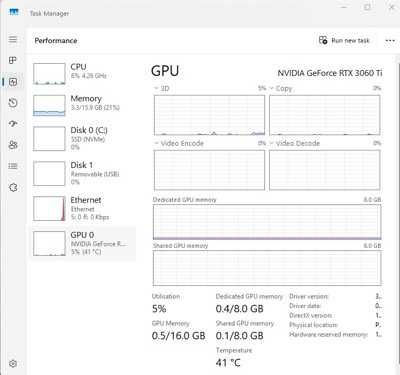Viewport: 400px width, 375px height.
Task: Select CPU in the performance list
Action: pyautogui.click(x=83, y=74)
